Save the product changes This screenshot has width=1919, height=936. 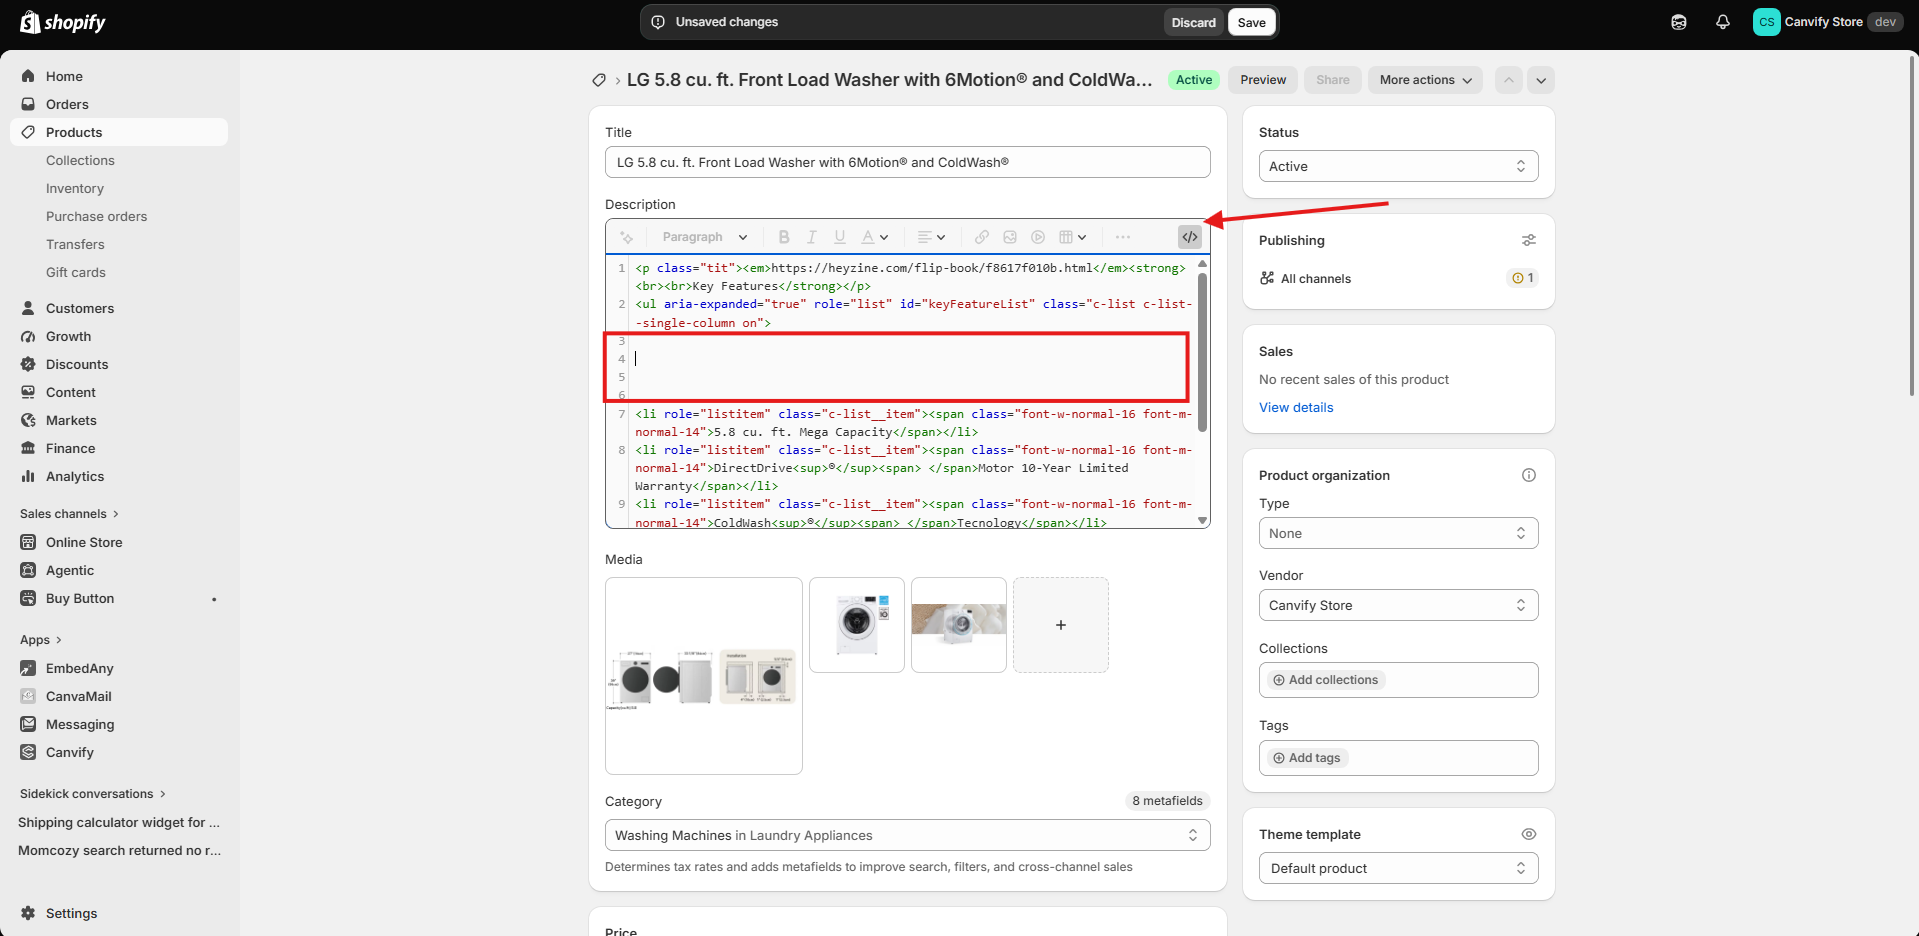(1252, 22)
